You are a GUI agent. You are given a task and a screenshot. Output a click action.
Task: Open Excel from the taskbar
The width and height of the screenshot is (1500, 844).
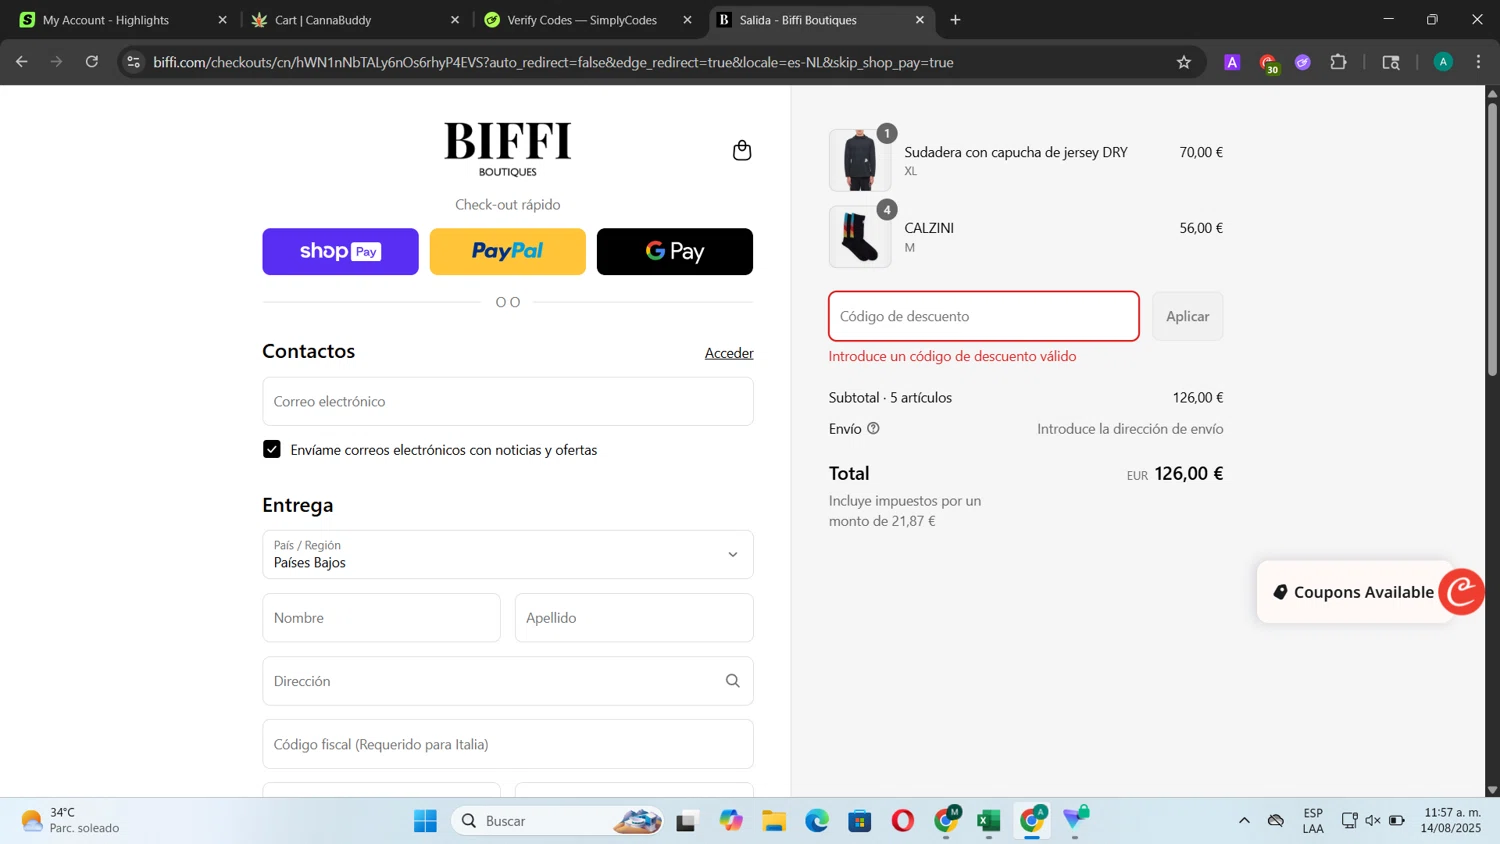click(989, 821)
